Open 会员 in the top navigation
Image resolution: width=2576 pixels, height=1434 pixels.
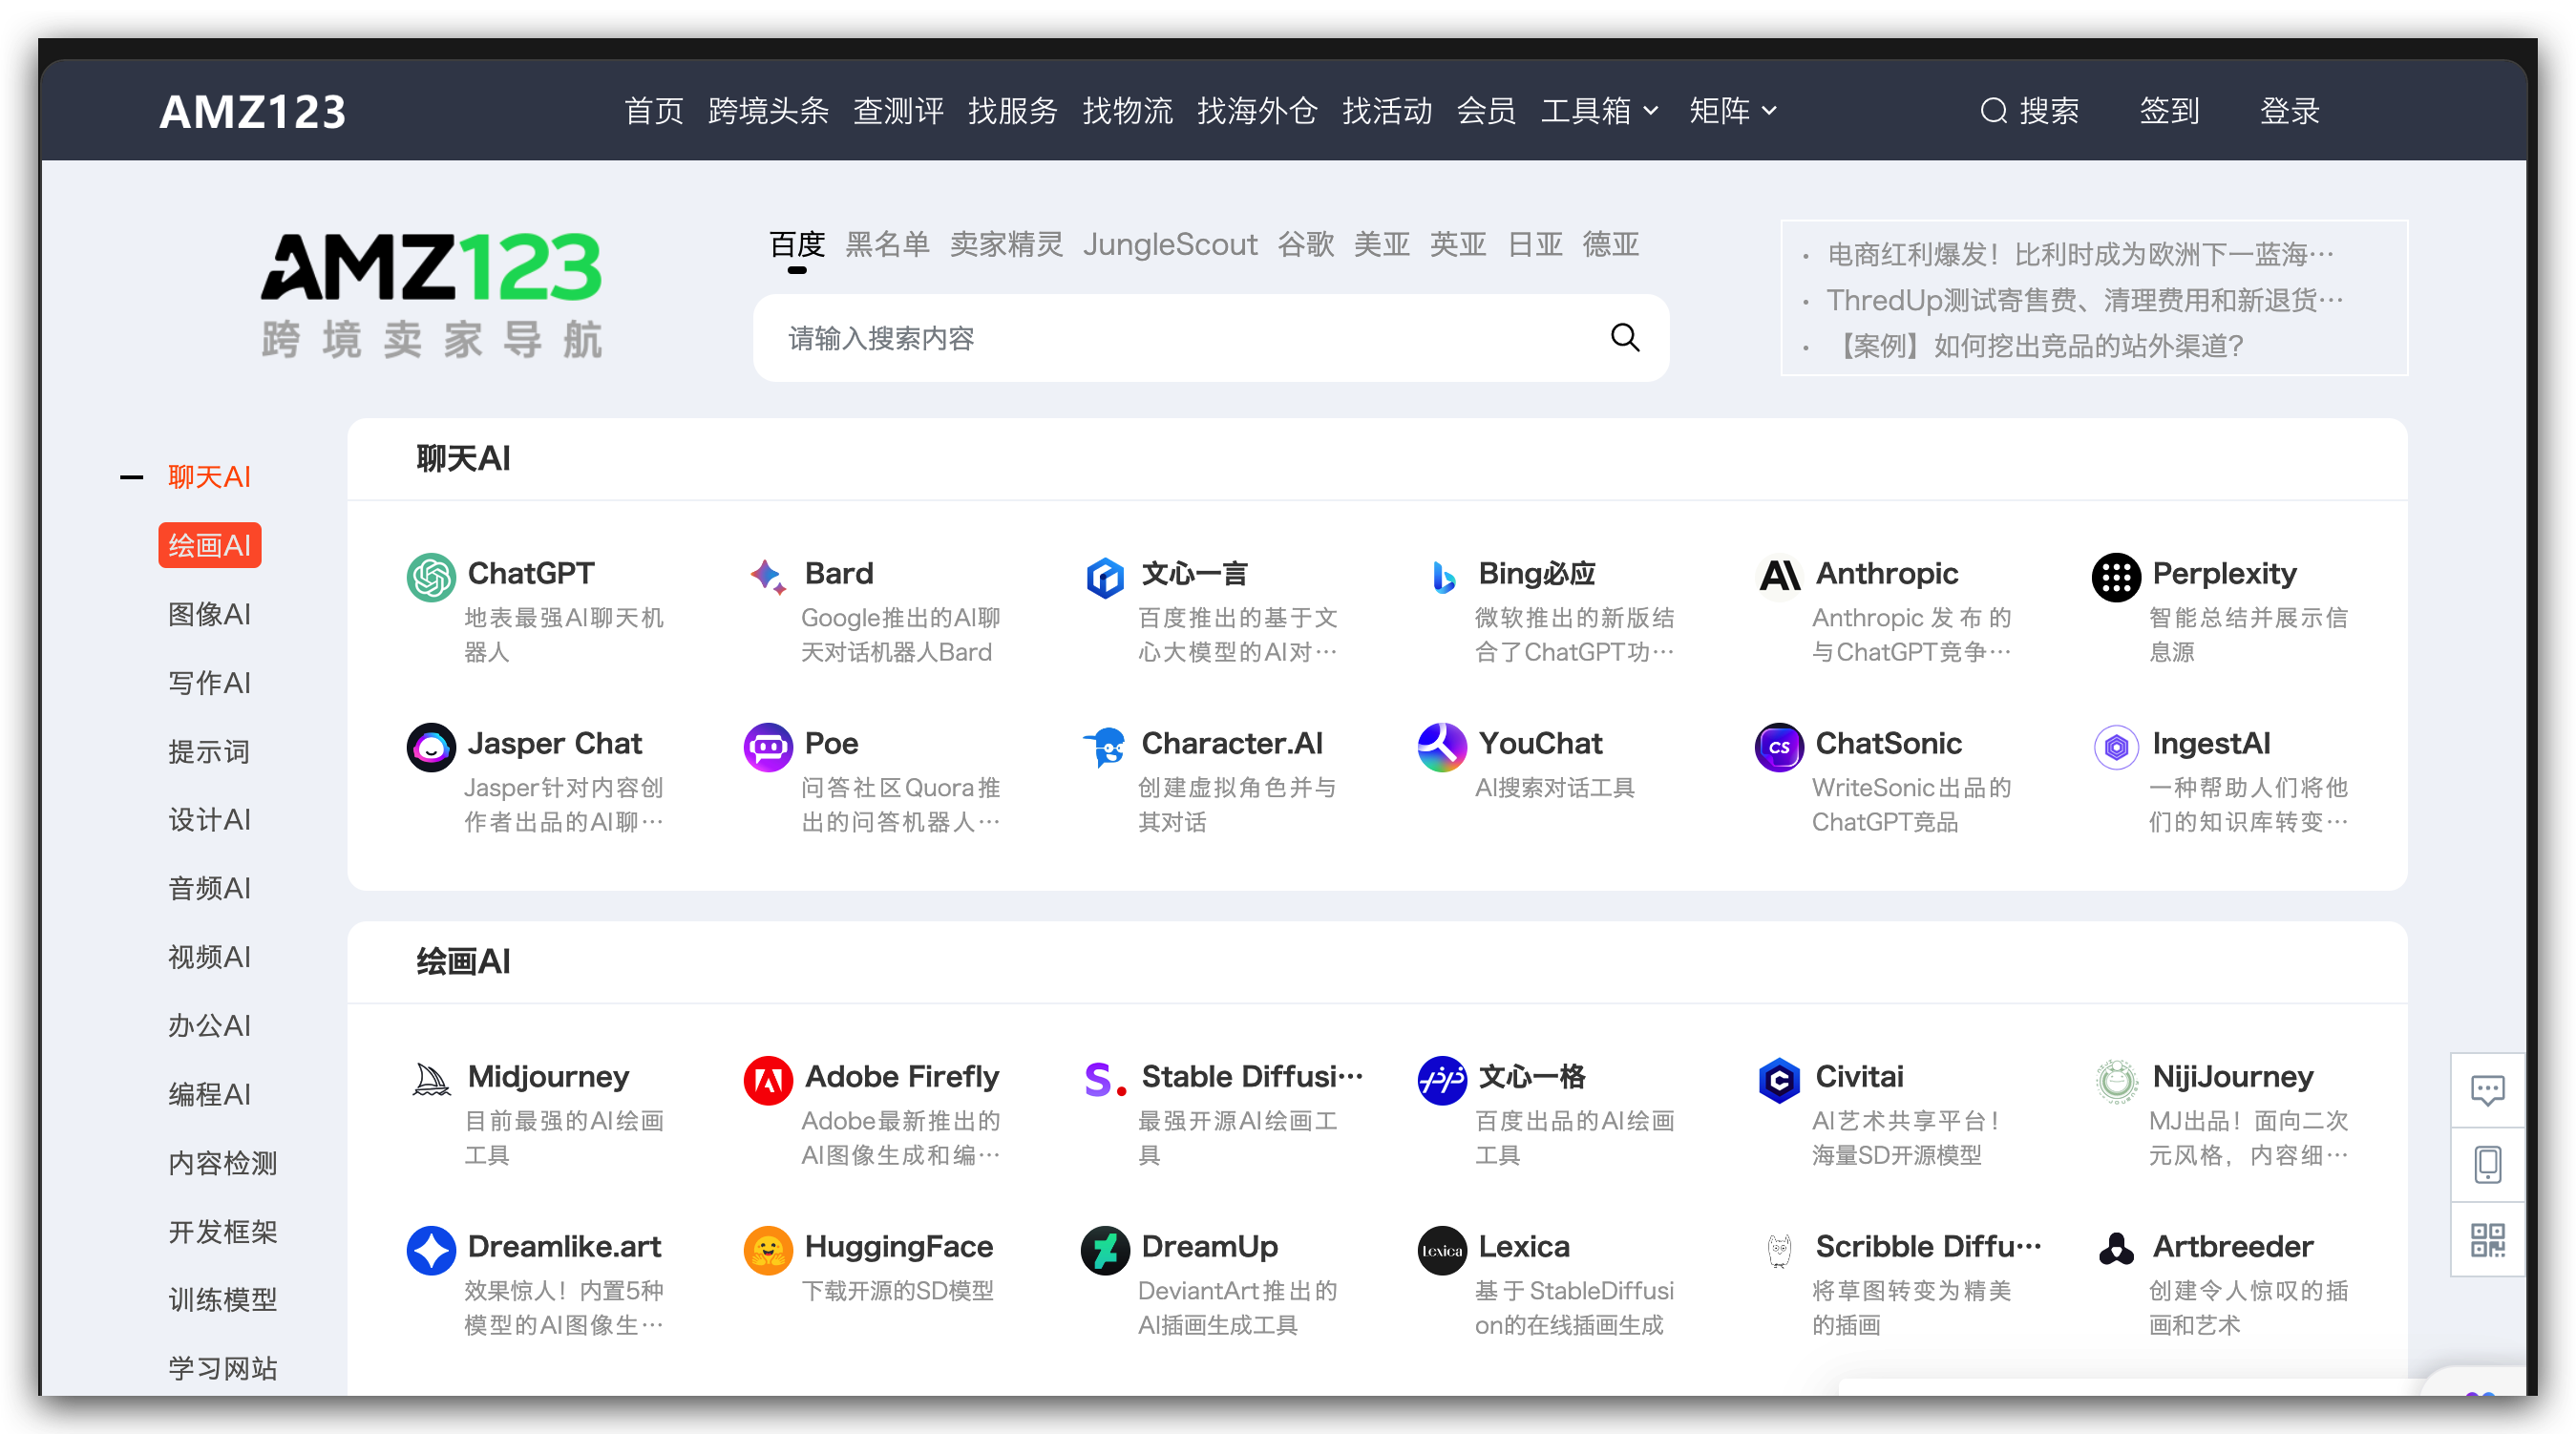click(1486, 110)
